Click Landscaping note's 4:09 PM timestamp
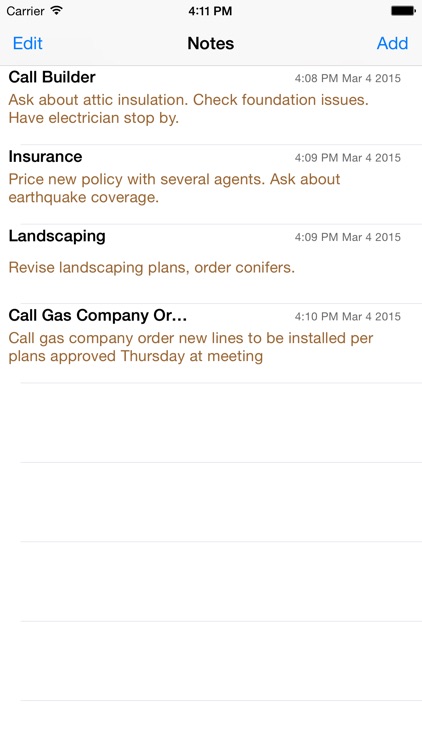This screenshot has height=750, width=422. click(348, 237)
